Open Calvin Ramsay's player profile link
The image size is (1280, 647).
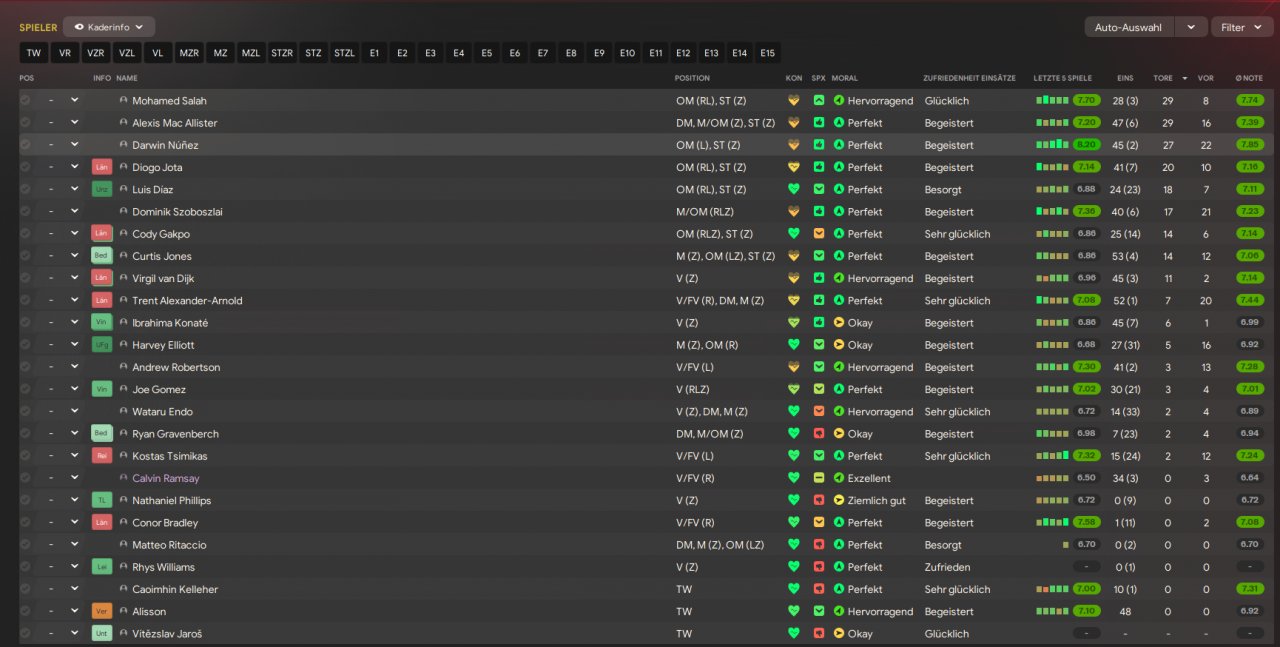[x=166, y=478]
